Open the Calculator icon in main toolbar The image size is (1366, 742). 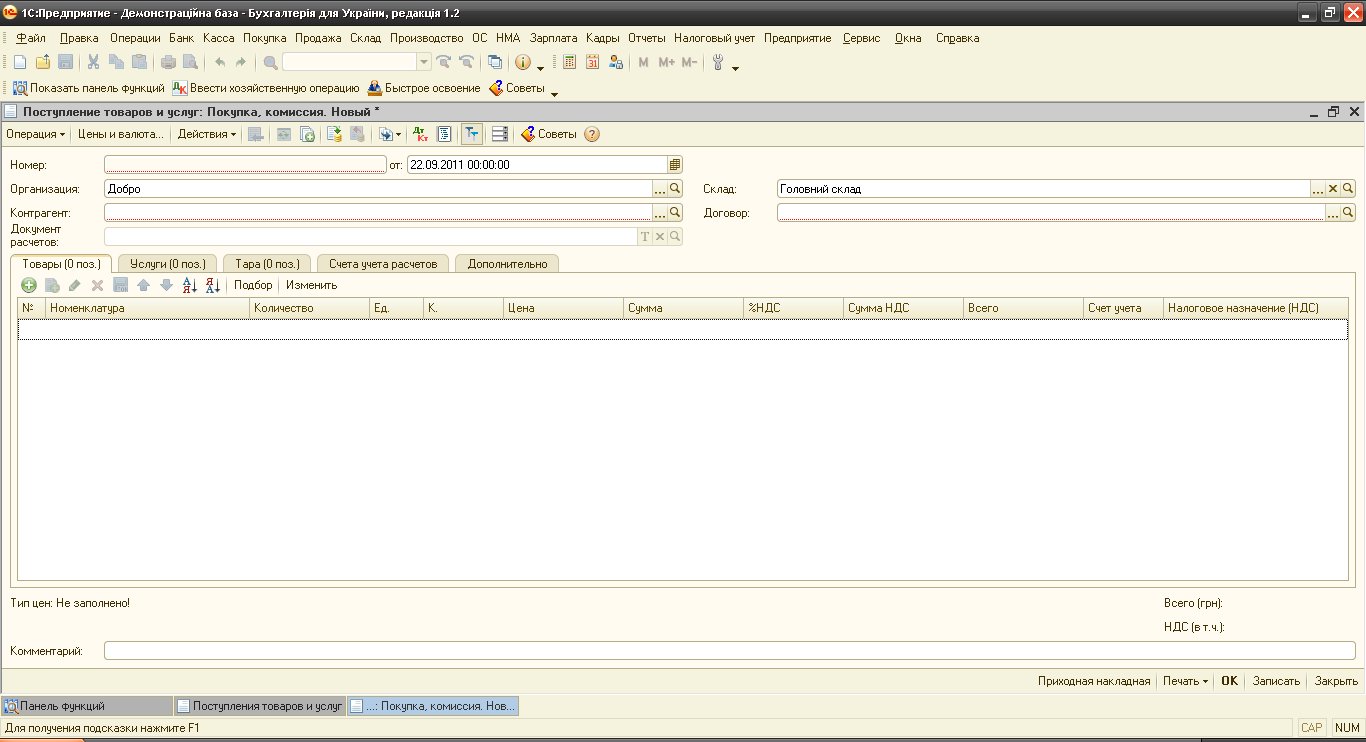pyautogui.click(x=569, y=62)
